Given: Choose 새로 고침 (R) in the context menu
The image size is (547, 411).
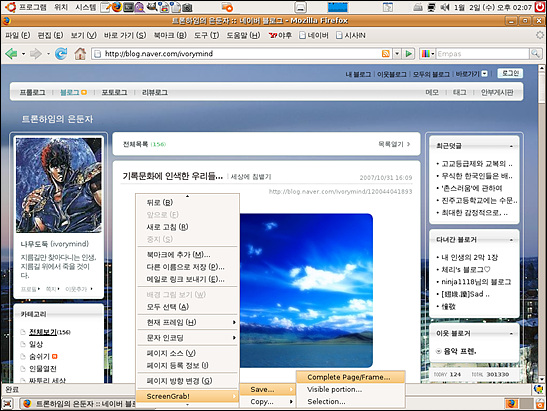Looking at the screenshot, I should pyautogui.click(x=187, y=227).
